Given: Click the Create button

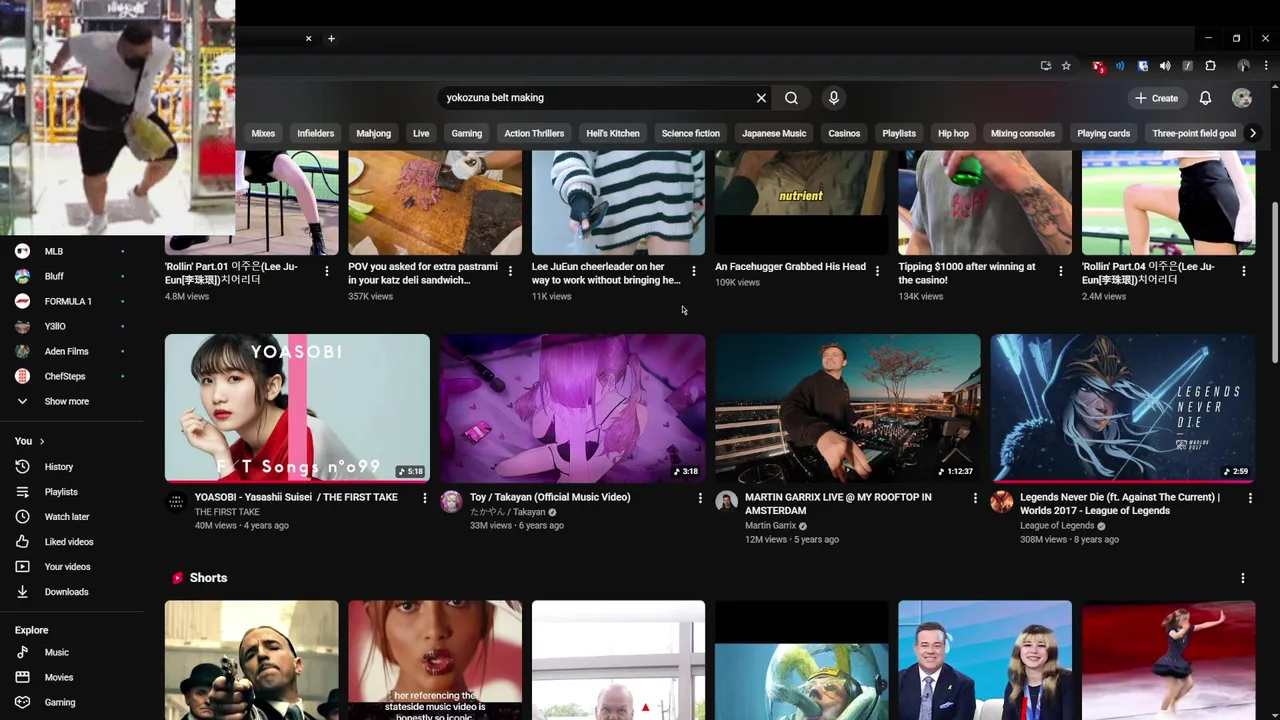Looking at the screenshot, I should click(1157, 98).
